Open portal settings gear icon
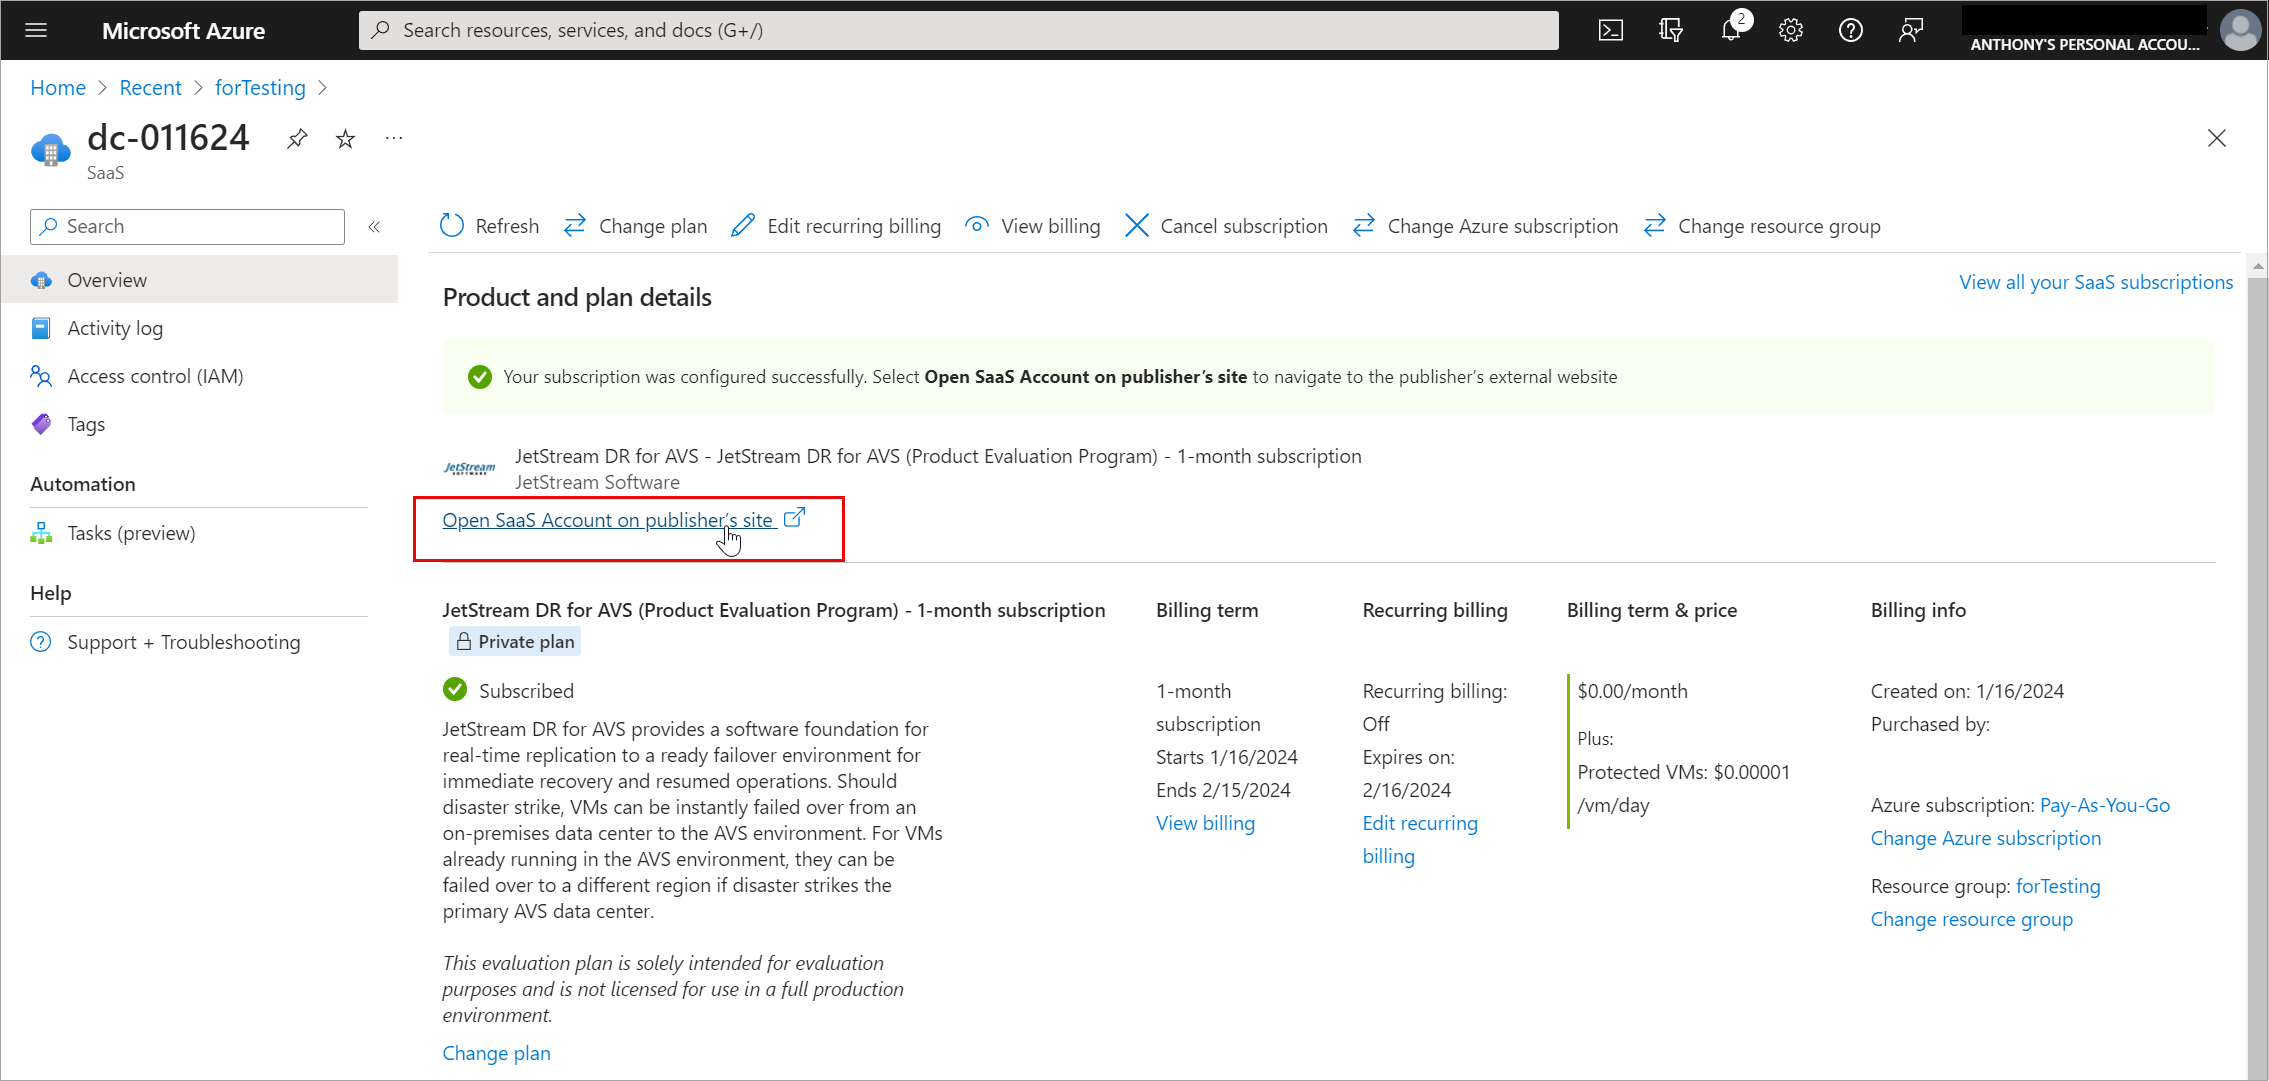Screen dimensions: 2269x1081 (1790, 30)
